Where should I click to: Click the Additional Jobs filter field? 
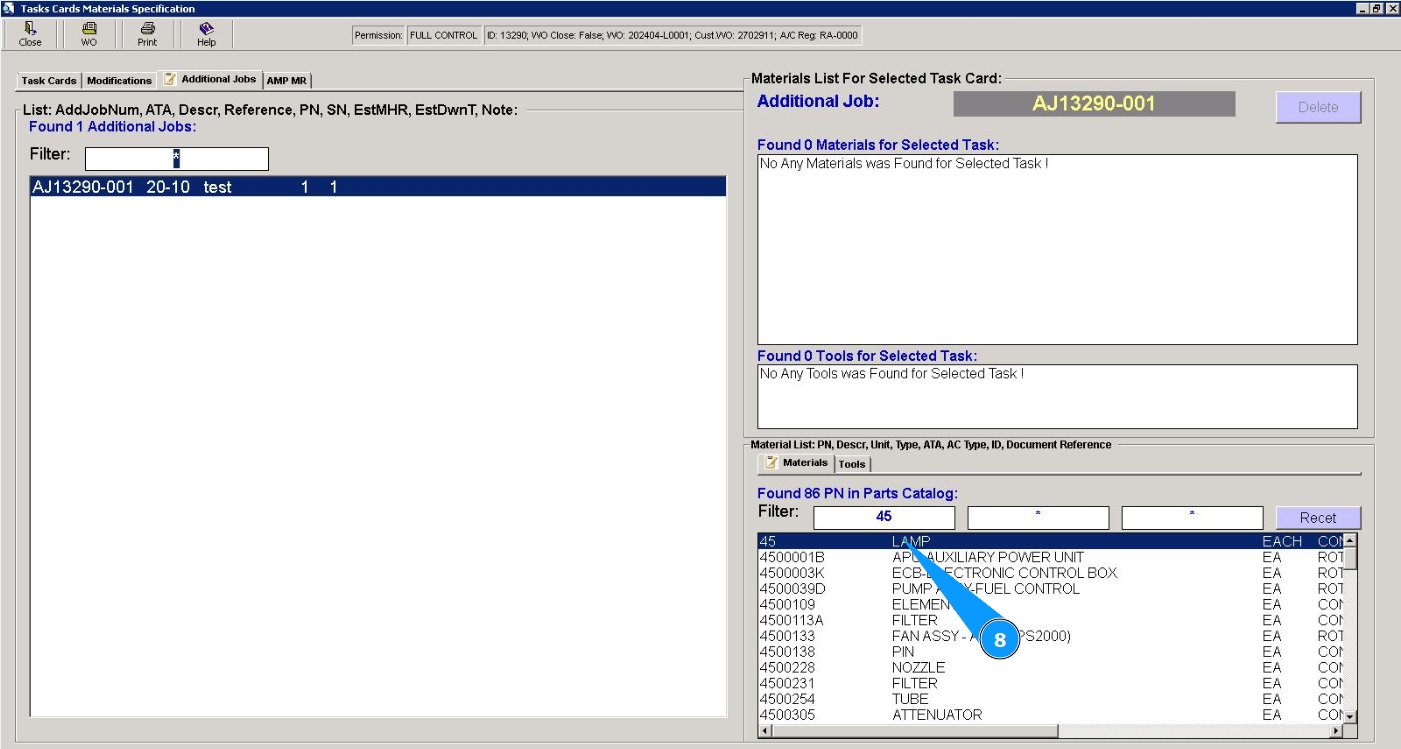click(x=177, y=158)
